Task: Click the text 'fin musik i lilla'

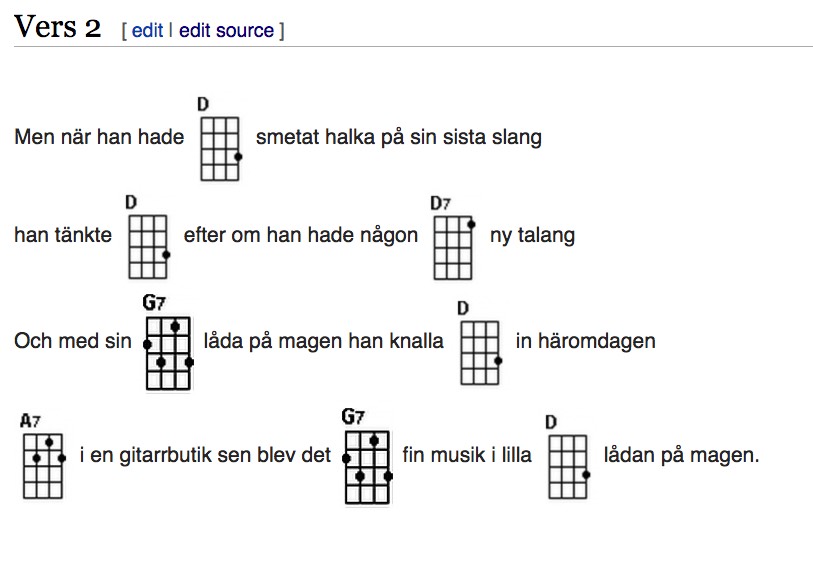Action: click(x=467, y=455)
